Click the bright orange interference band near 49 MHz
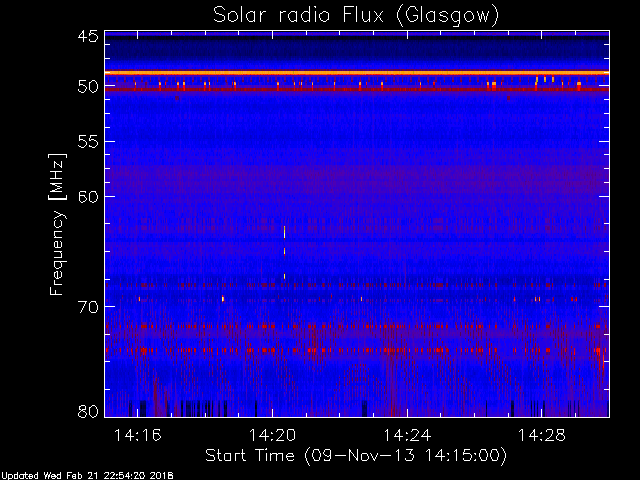The height and width of the screenshot is (480, 640). (x=357, y=73)
